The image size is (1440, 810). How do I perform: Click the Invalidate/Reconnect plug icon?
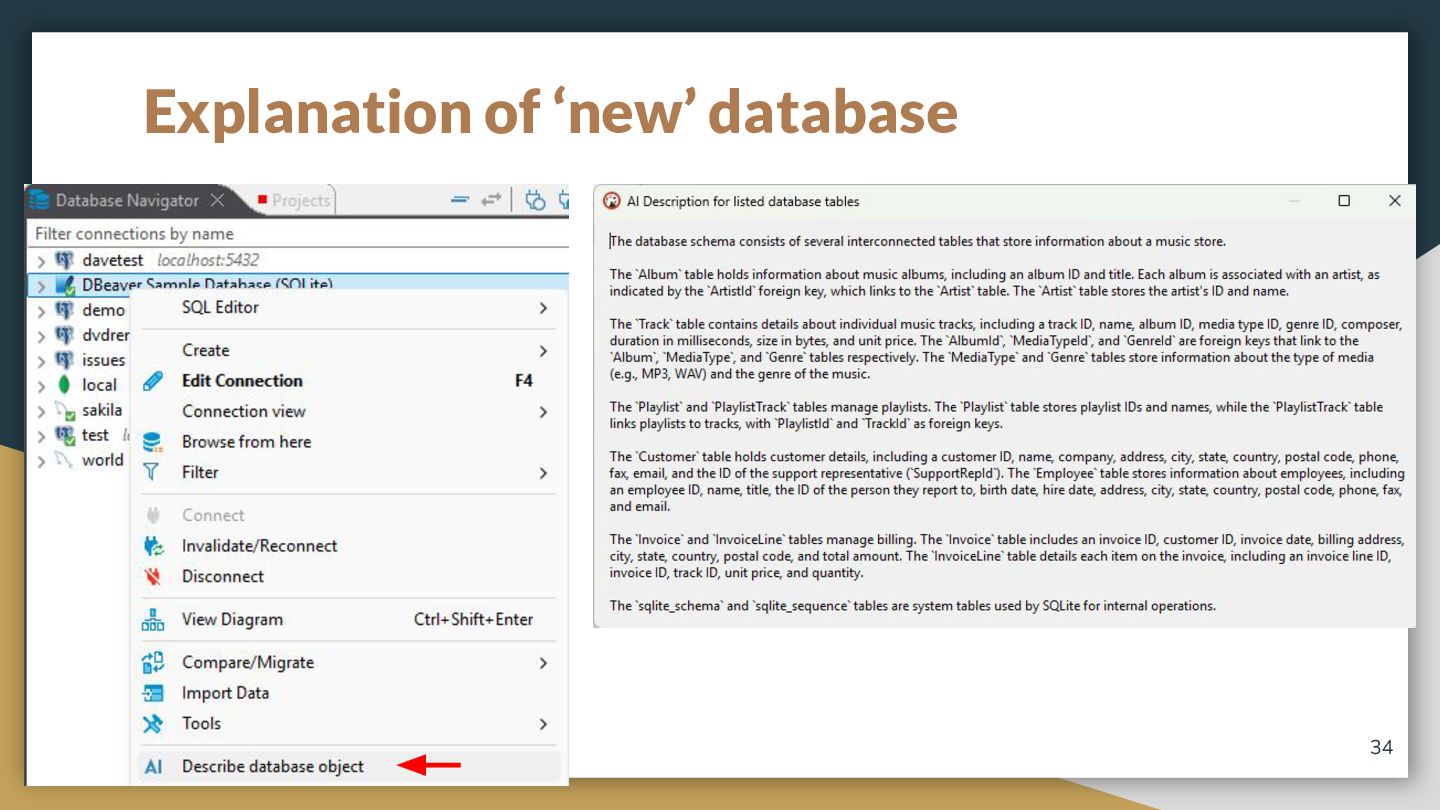click(153, 546)
